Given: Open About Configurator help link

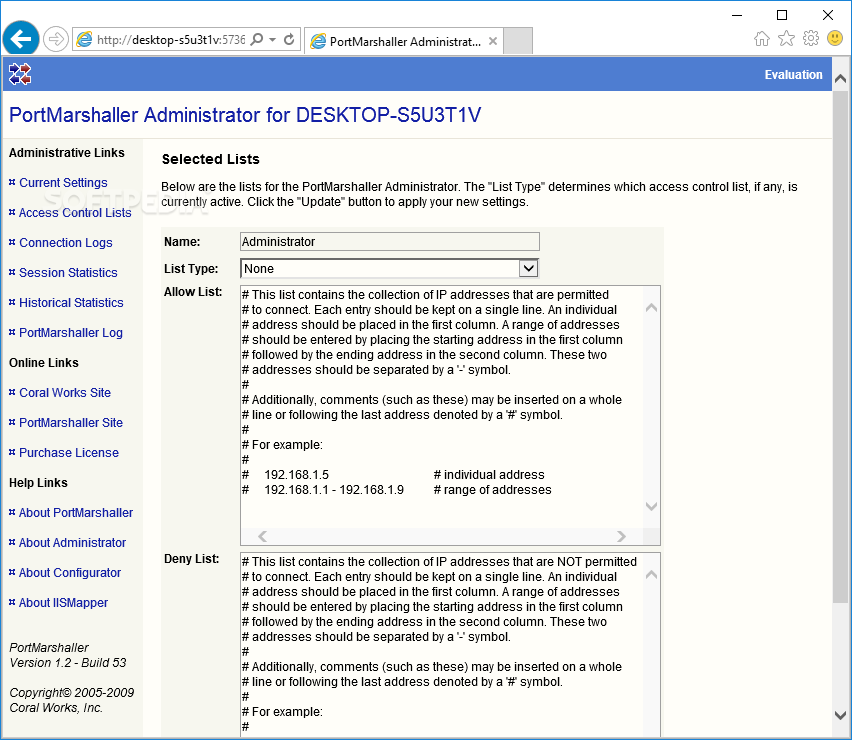Looking at the screenshot, I should 70,573.
